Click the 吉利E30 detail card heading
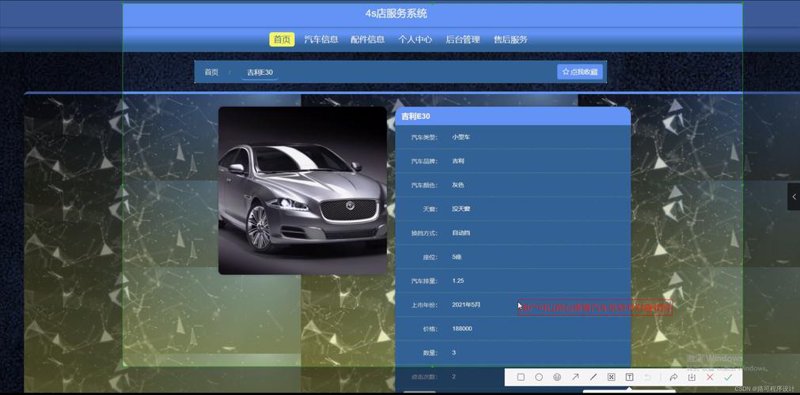This screenshot has width=800, height=395. click(416, 116)
